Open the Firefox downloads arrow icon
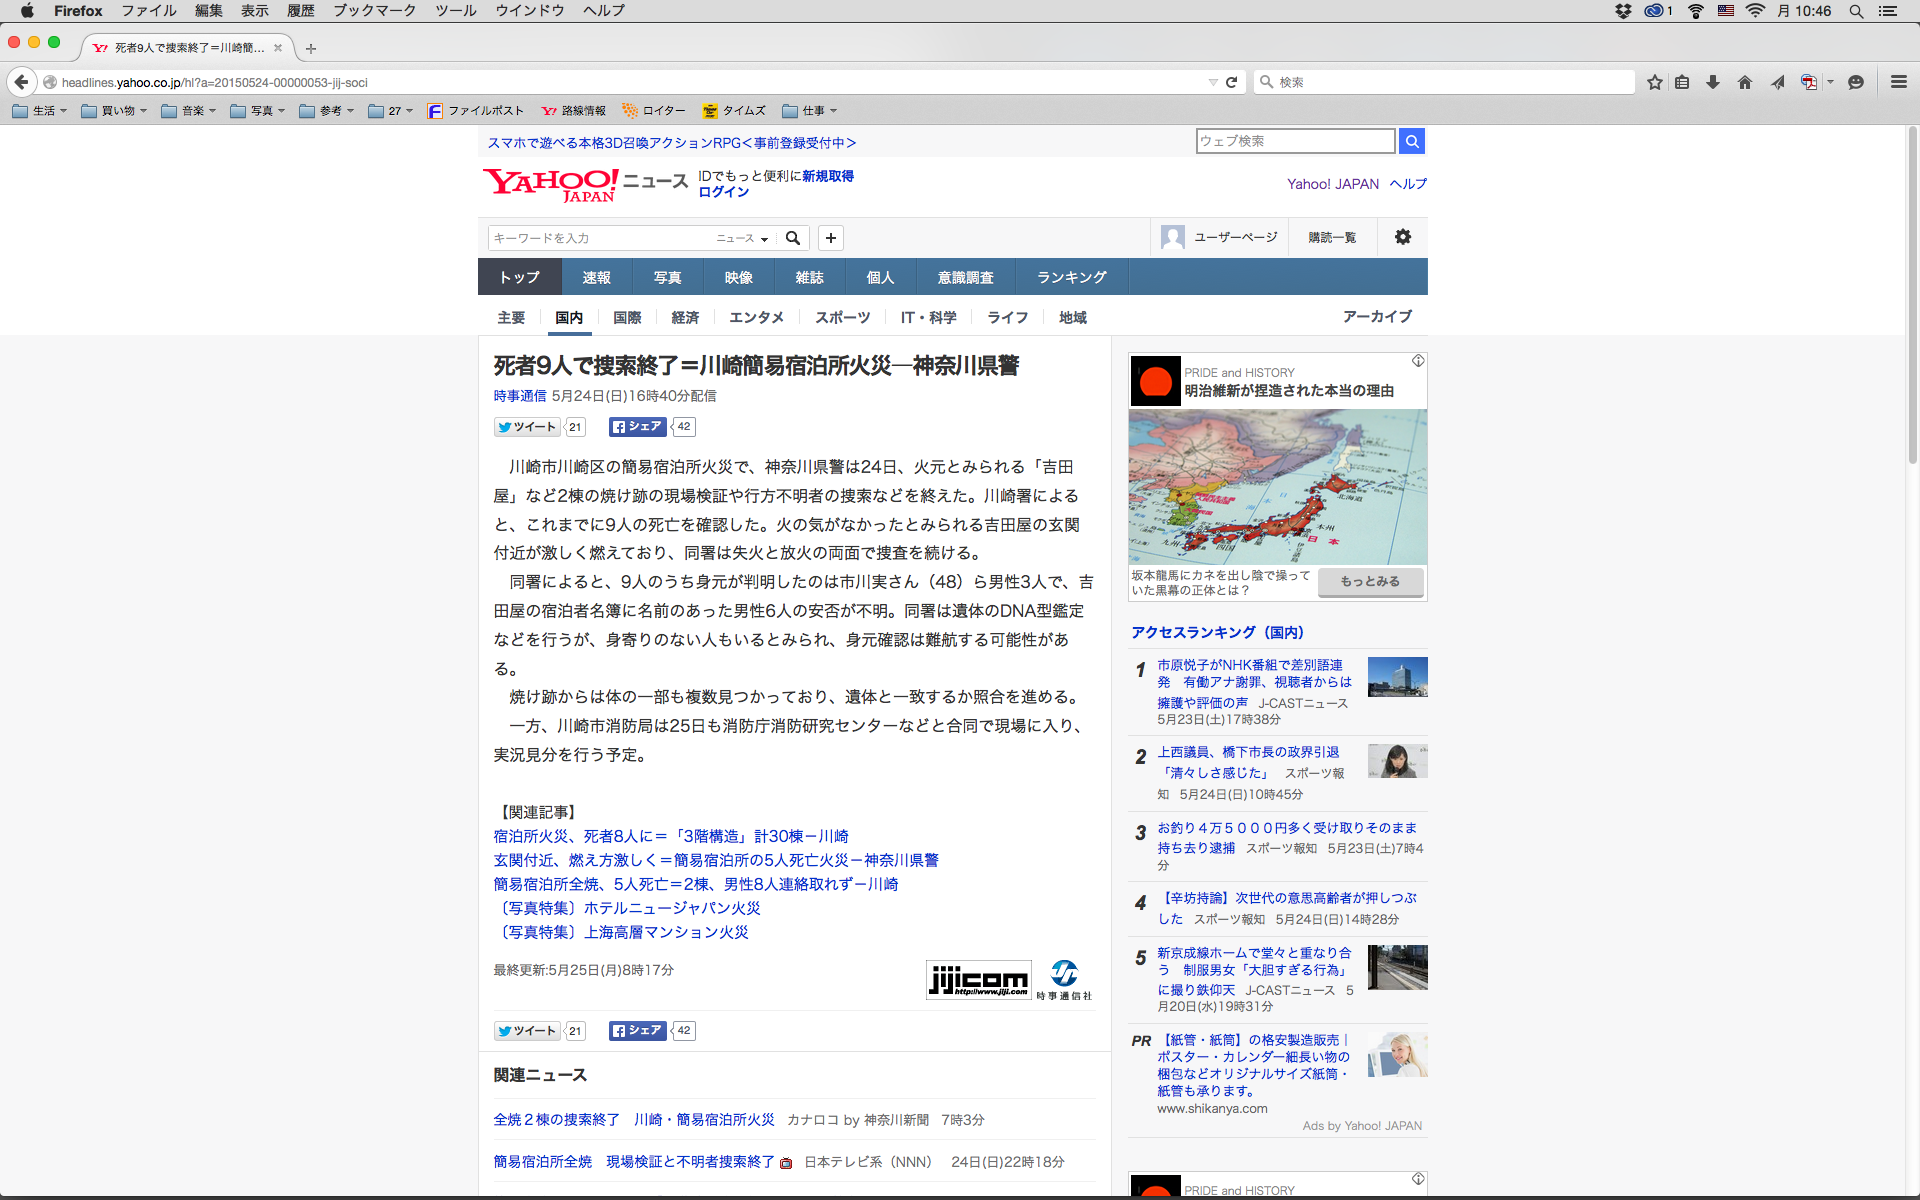This screenshot has width=1920, height=1200. pos(1713,82)
